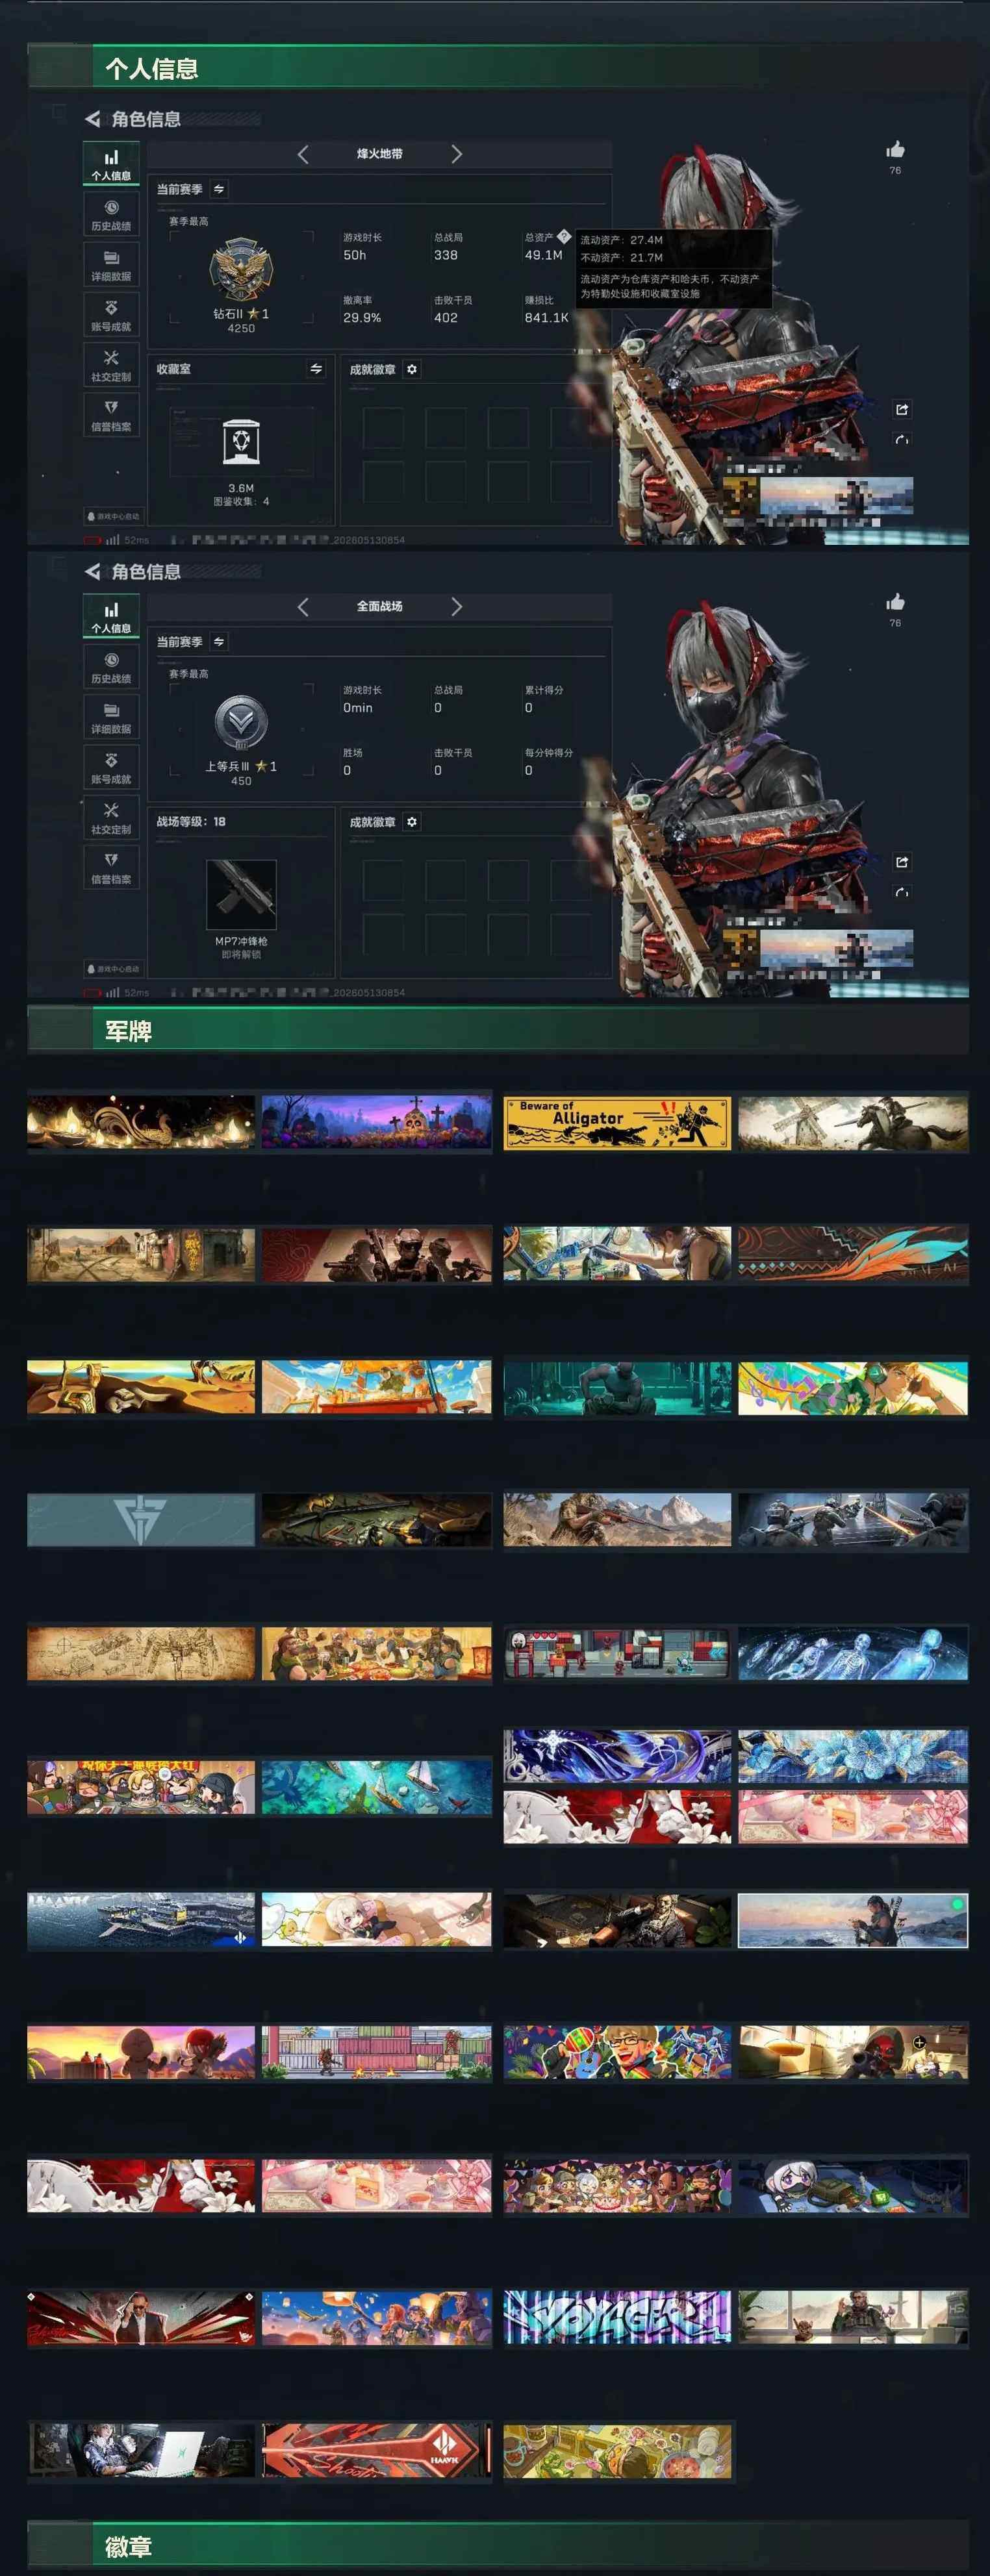The width and height of the screenshot is (990, 2576).
Task: Open 社交定制 in the 全面战场 panel sidebar
Action: pos(111,818)
